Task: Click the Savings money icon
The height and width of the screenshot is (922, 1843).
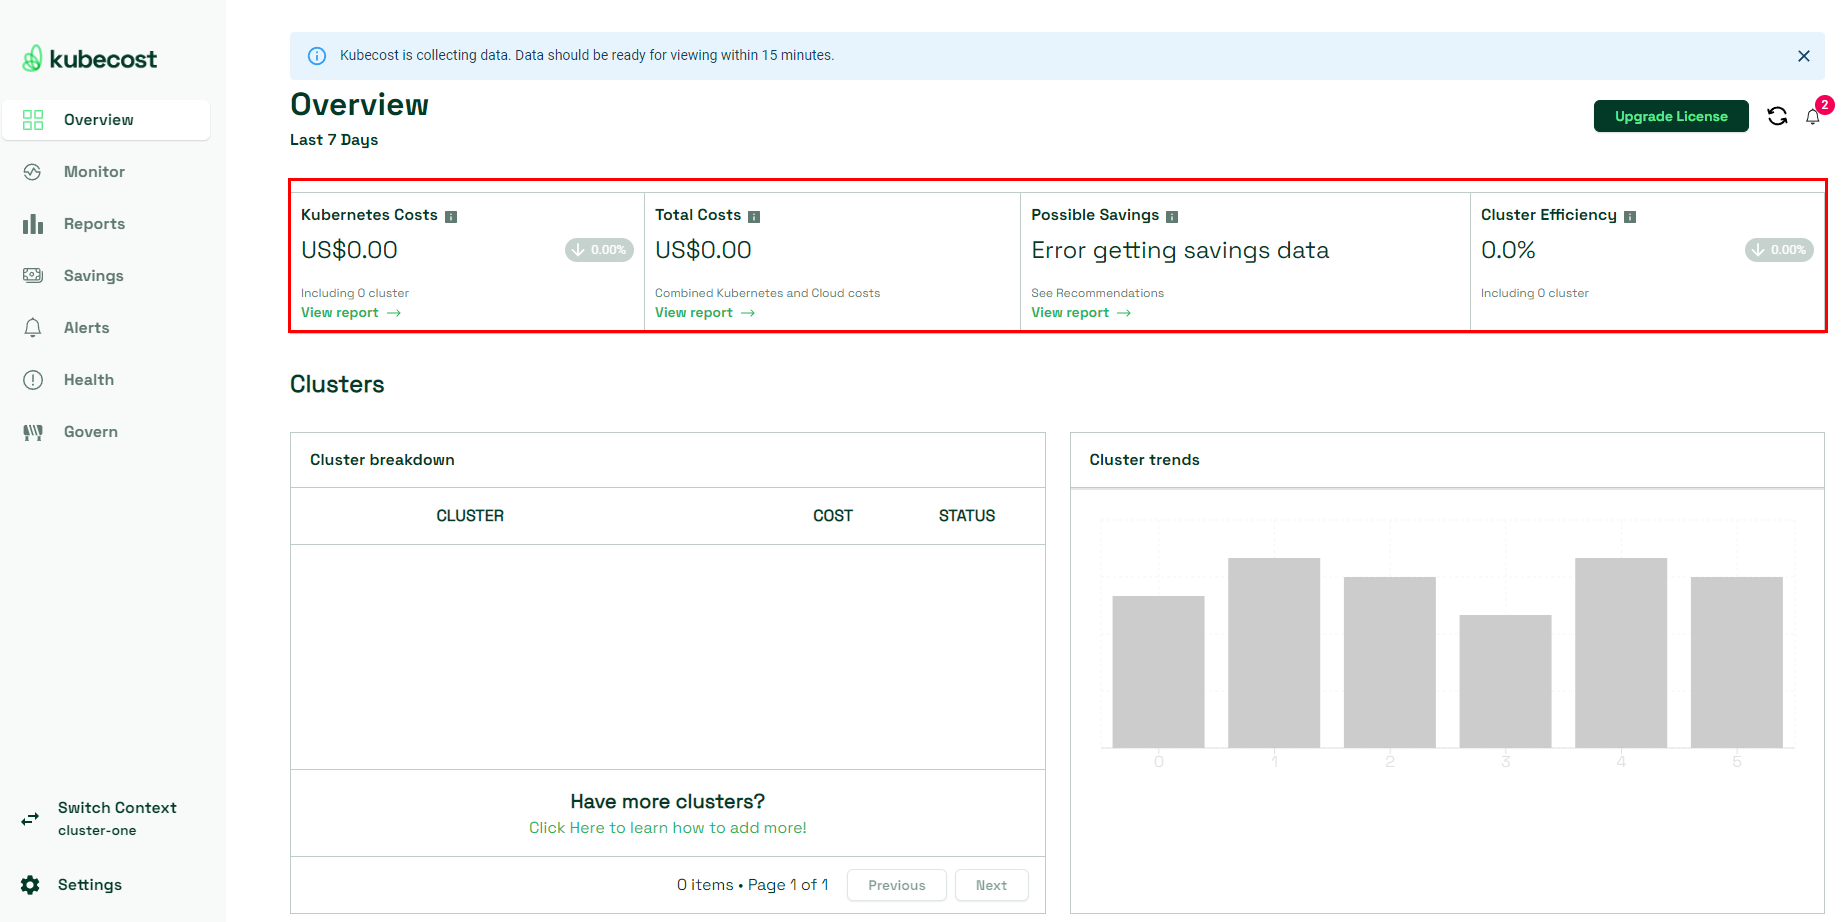Action: coord(33,276)
